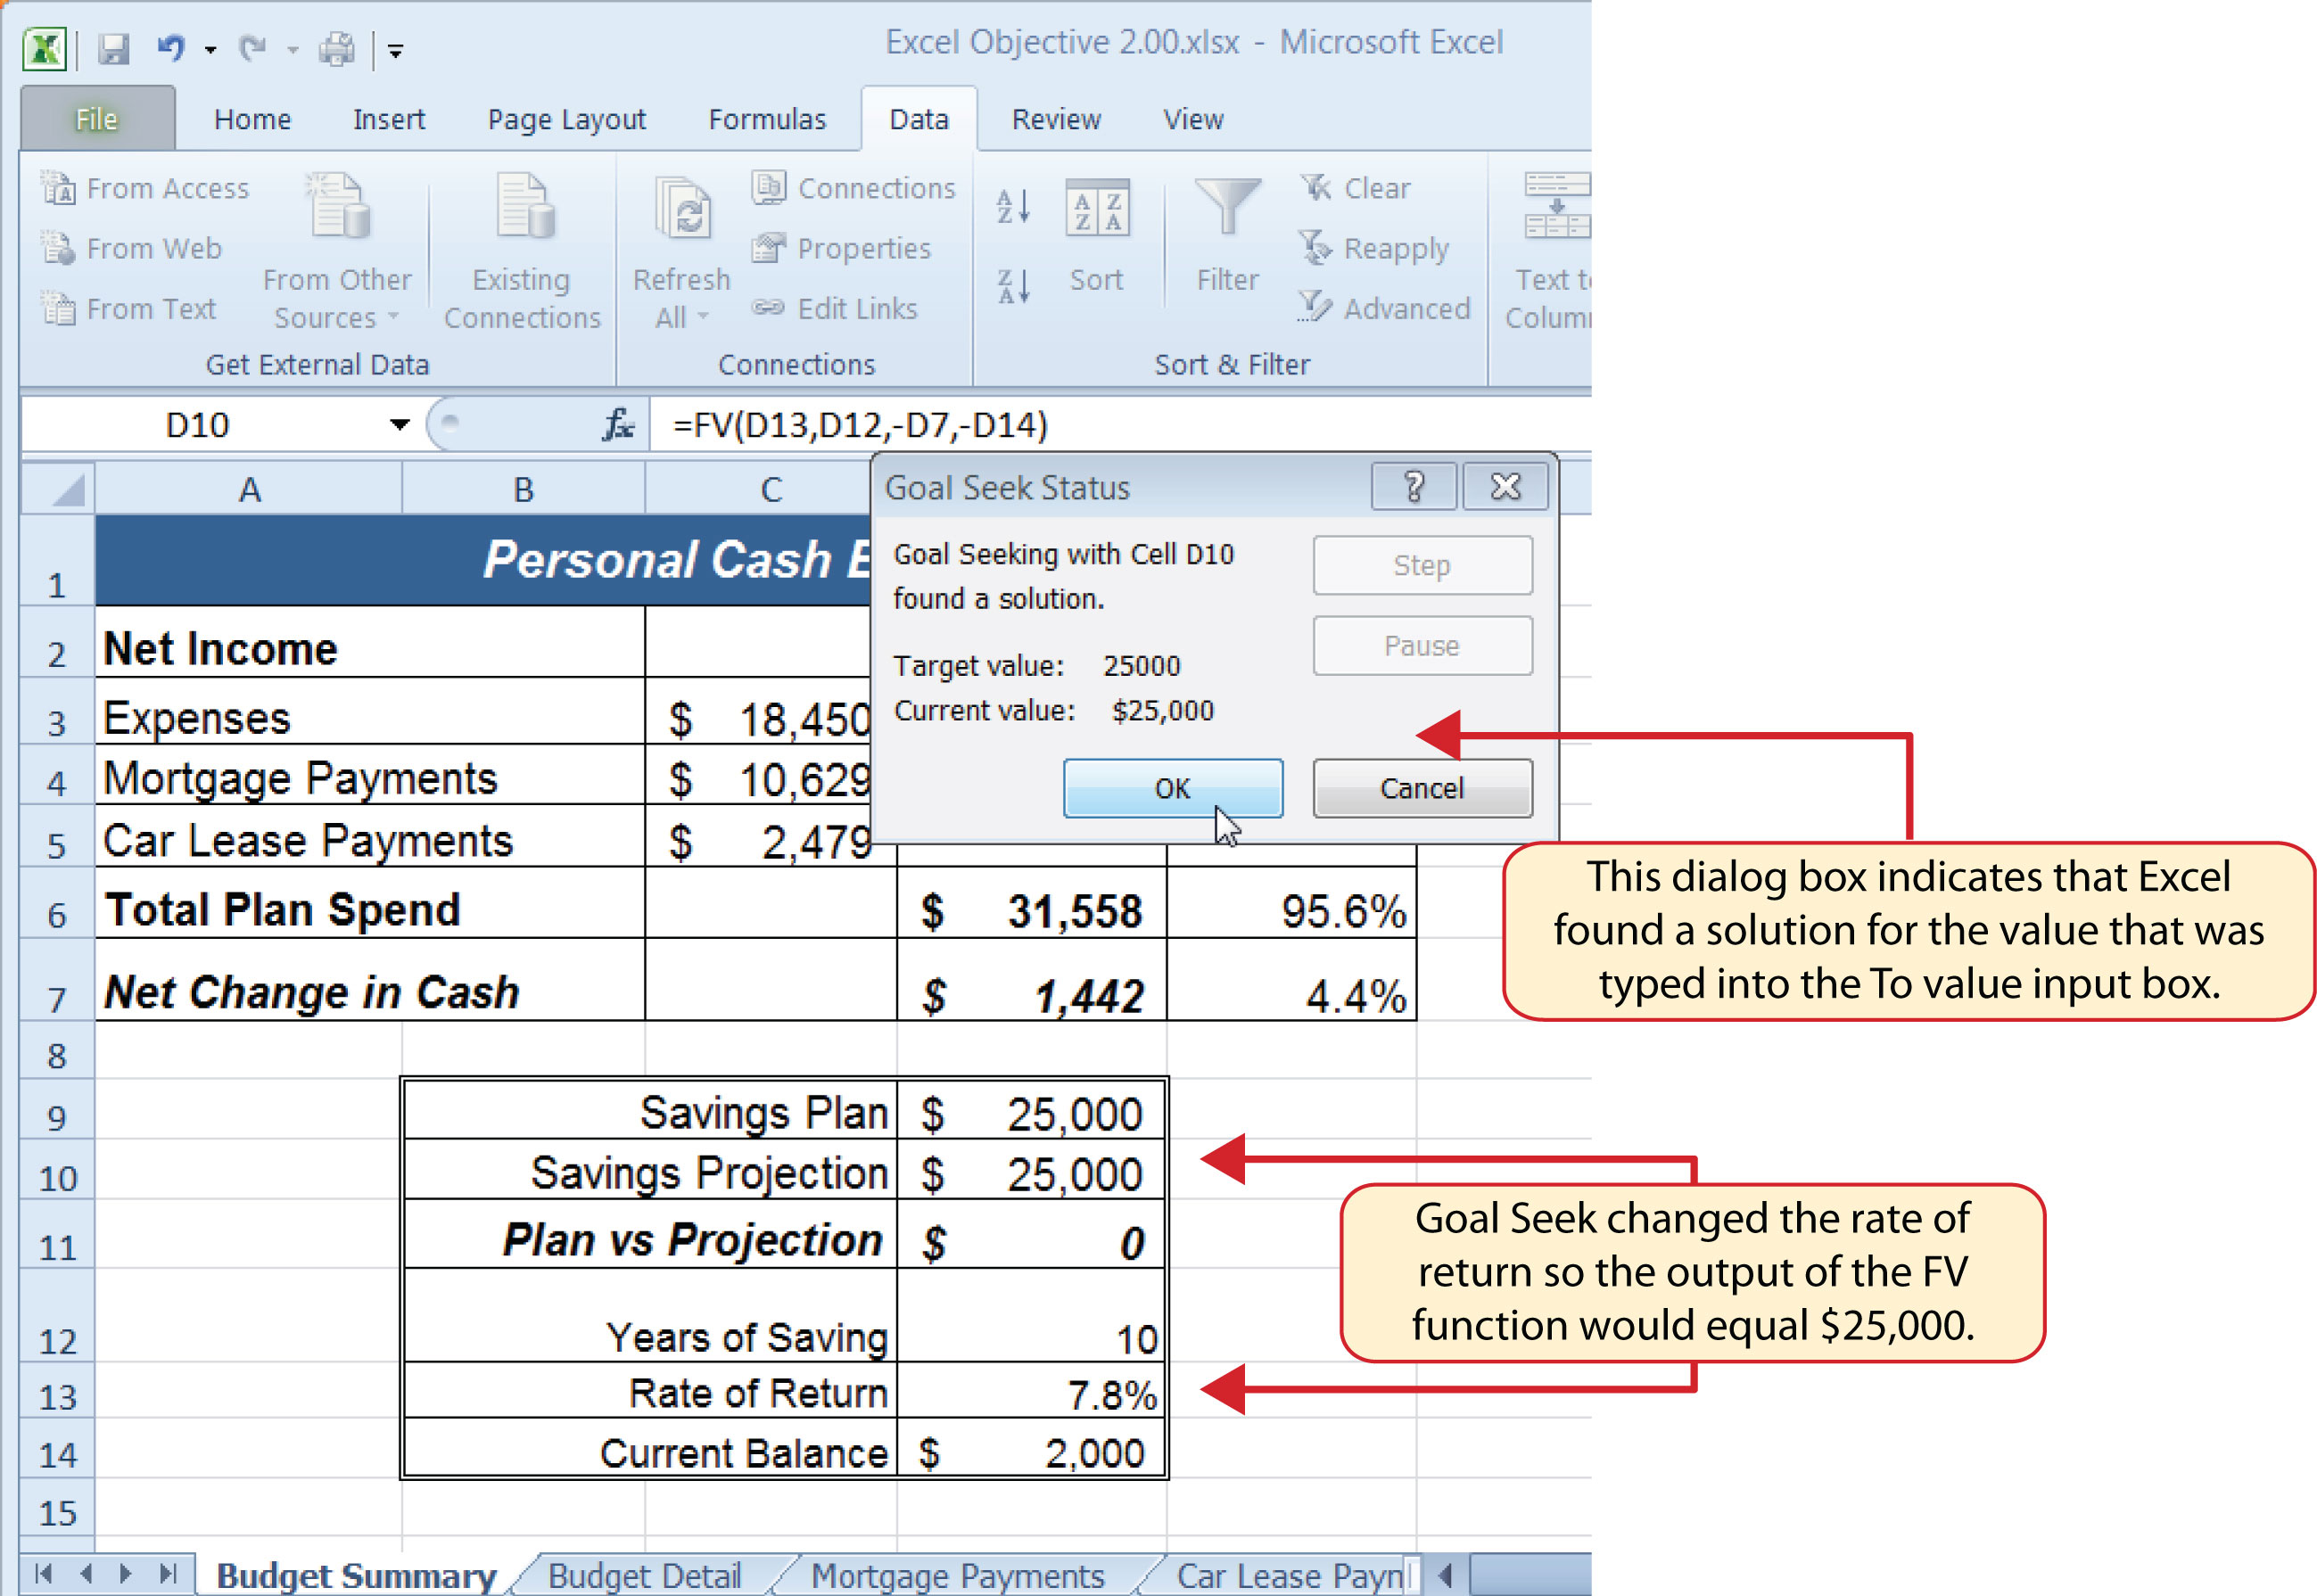Switch to the Review tab

pyautogui.click(x=1056, y=119)
